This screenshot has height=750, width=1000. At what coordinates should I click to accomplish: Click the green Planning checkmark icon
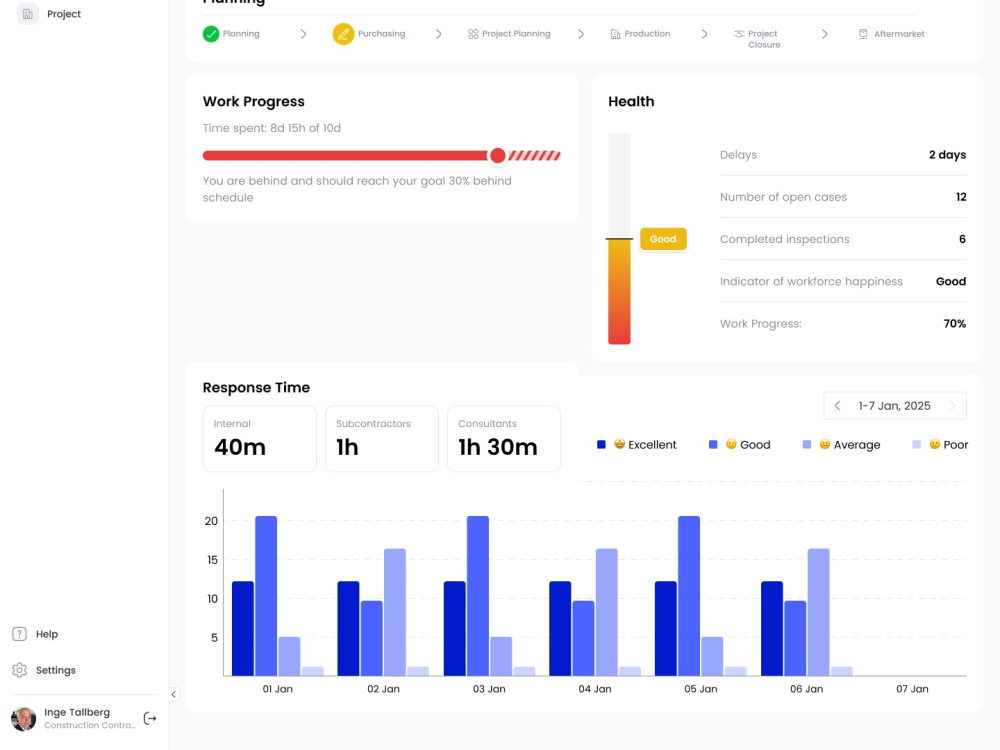[x=211, y=34]
